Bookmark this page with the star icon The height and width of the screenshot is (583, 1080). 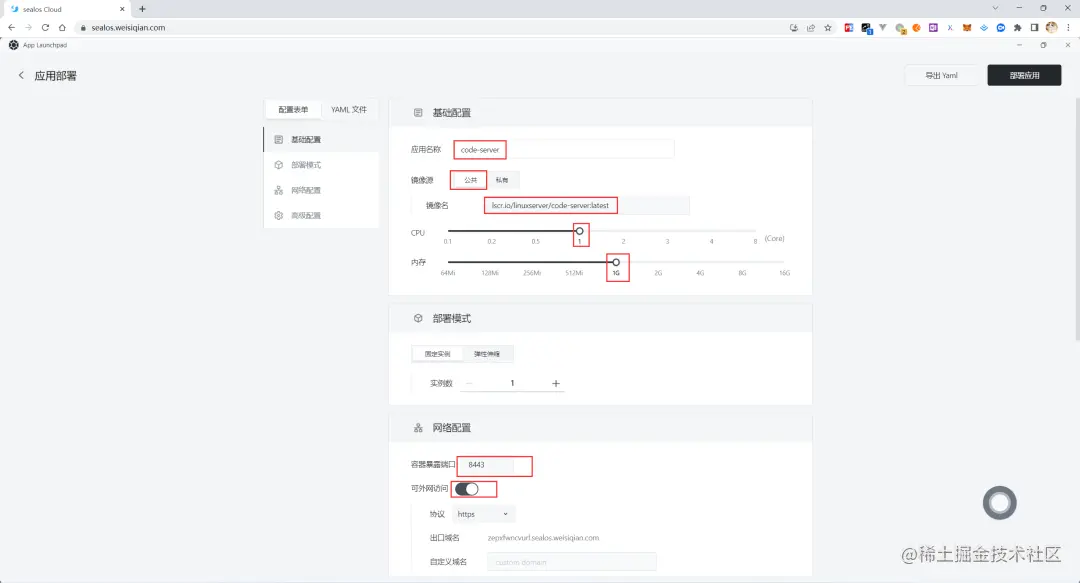pyautogui.click(x=828, y=28)
